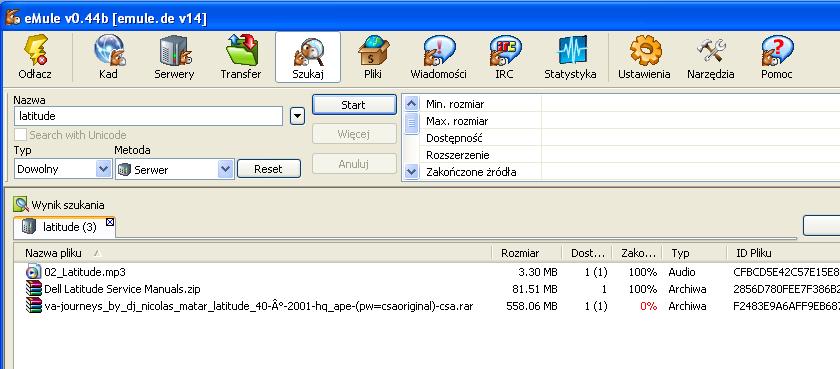
Task: Click the Dostępność value field
Action: tap(691, 138)
